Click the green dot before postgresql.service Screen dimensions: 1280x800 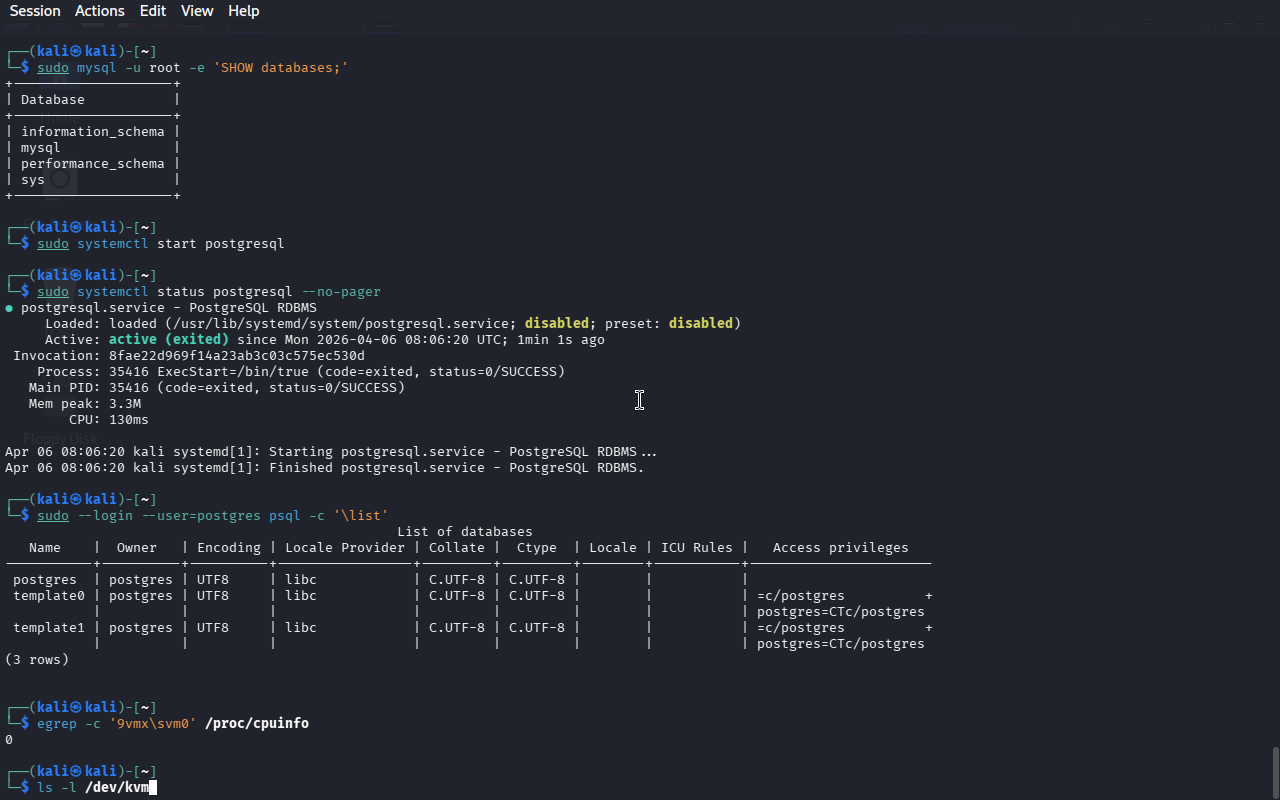pyautogui.click(x=9, y=308)
